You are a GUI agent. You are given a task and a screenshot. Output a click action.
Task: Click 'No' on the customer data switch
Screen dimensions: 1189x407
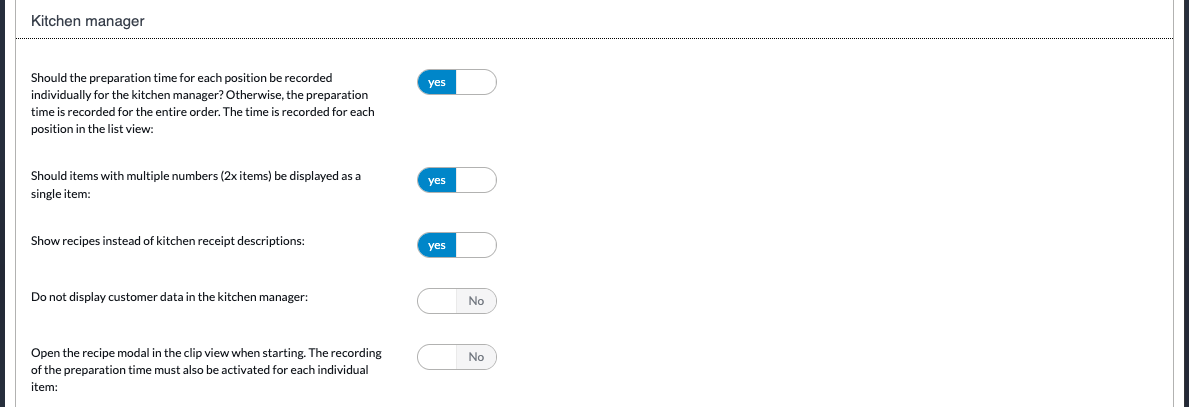click(476, 301)
